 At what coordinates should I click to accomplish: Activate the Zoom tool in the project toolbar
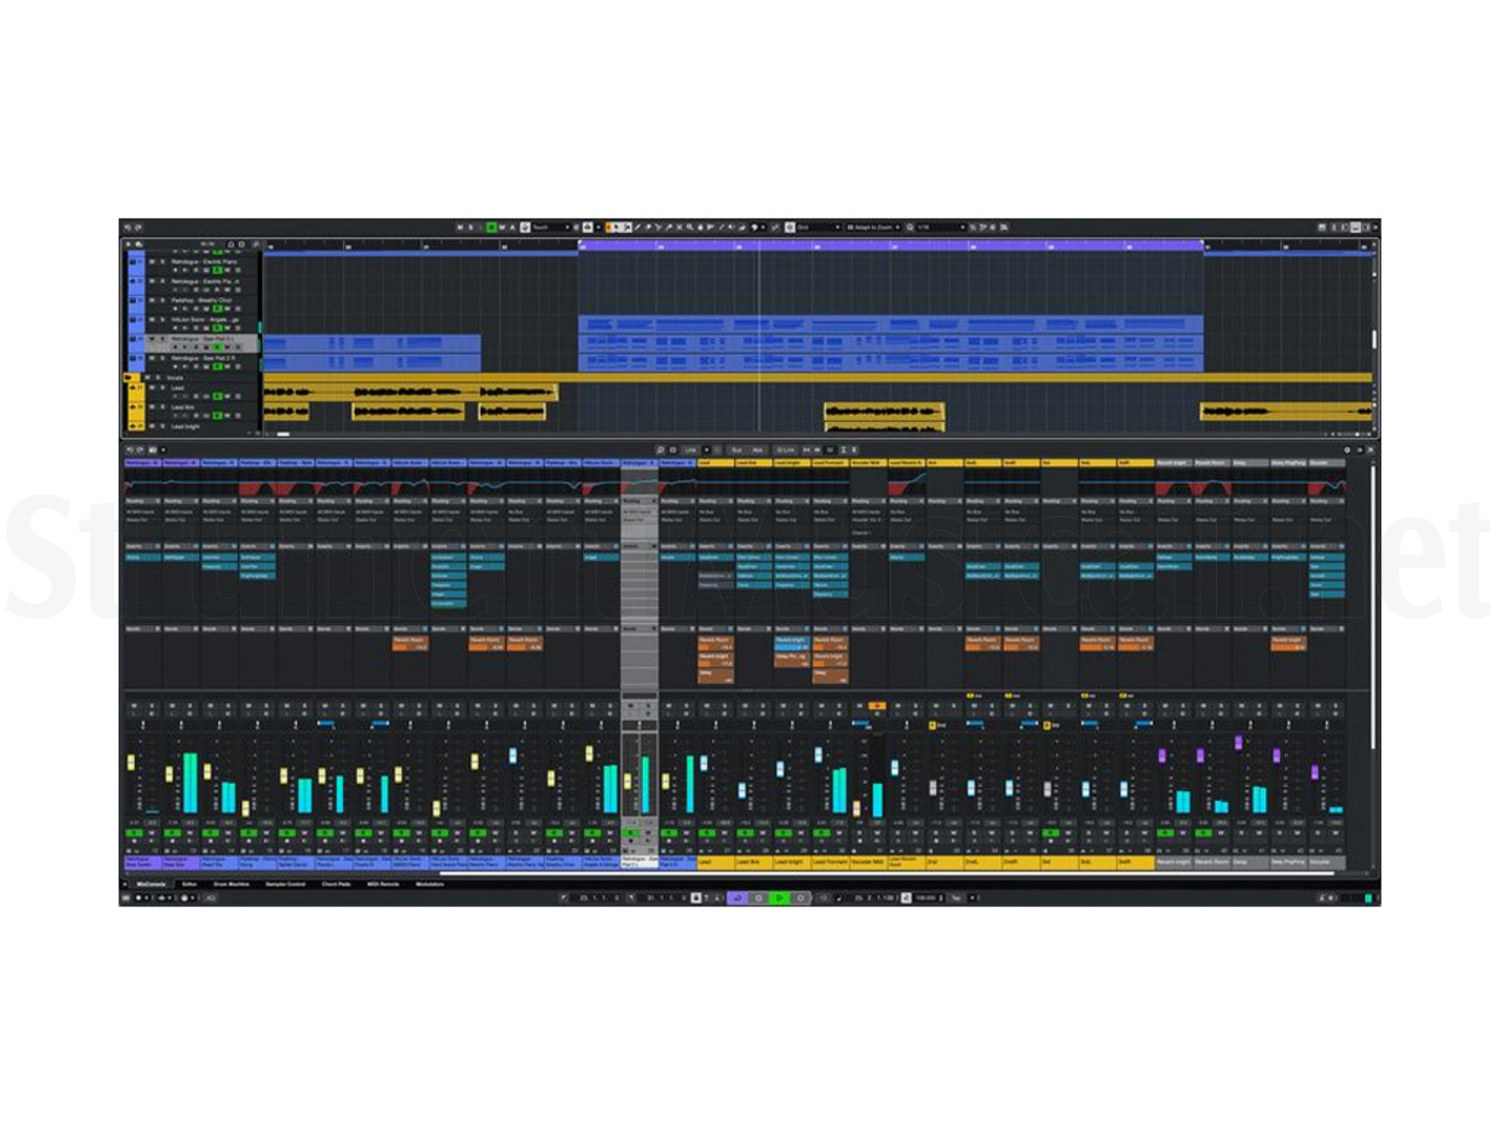click(x=690, y=227)
